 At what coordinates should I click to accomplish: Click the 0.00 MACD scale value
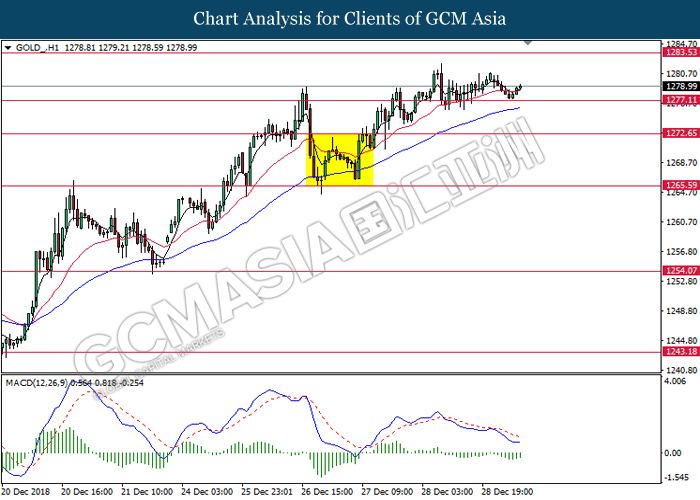[673, 453]
